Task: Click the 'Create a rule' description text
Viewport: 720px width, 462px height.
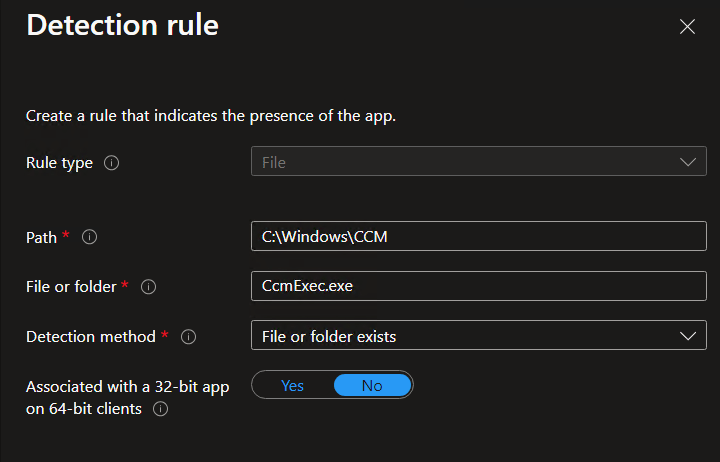Action: tap(211, 116)
